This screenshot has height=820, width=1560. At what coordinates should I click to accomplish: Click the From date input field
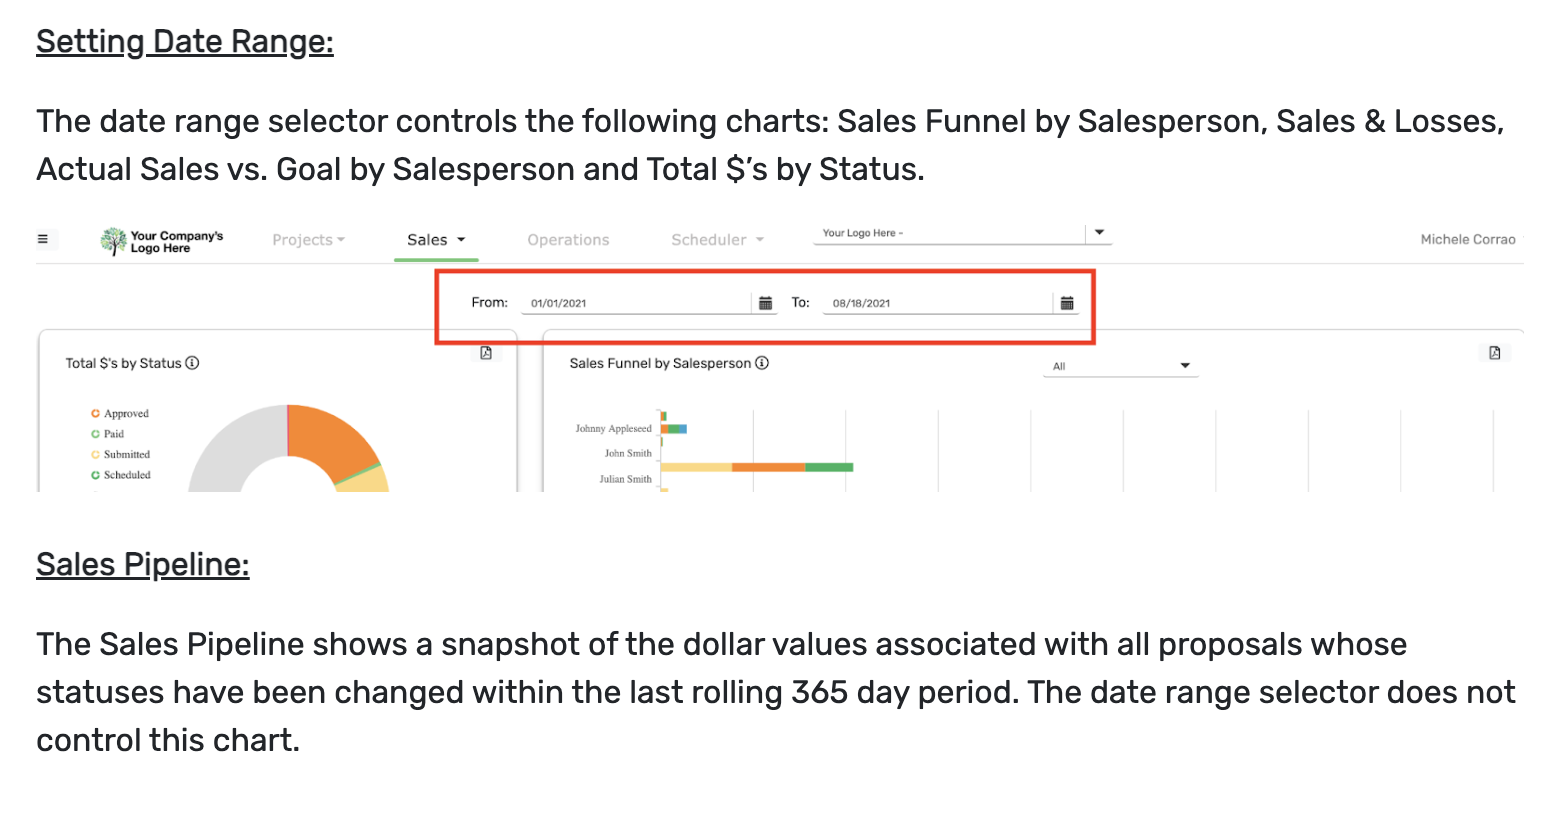point(637,303)
